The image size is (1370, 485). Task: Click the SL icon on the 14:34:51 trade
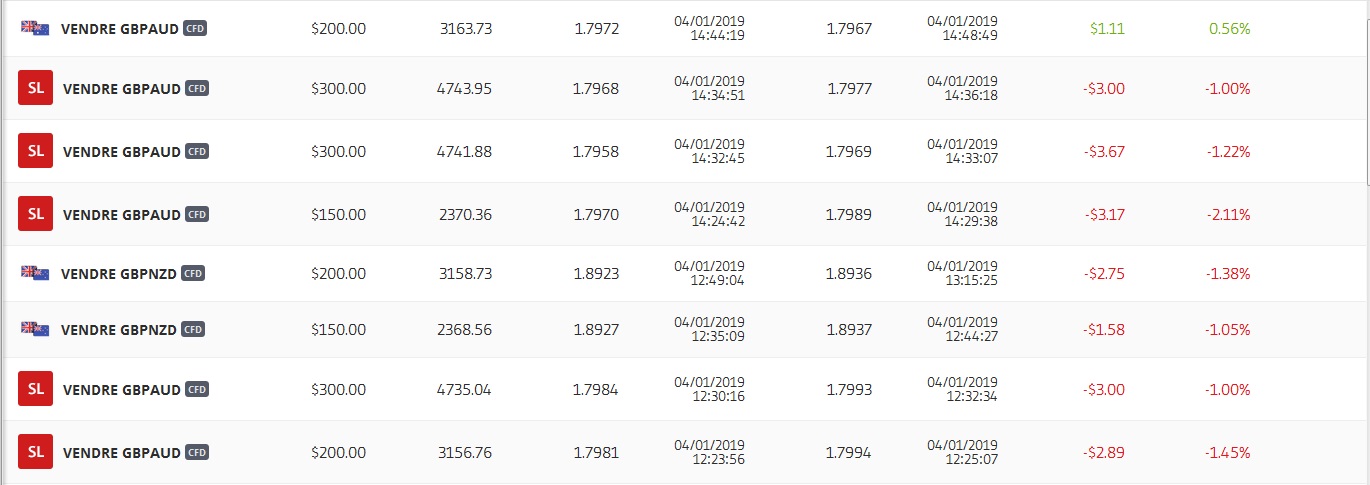[35, 88]
